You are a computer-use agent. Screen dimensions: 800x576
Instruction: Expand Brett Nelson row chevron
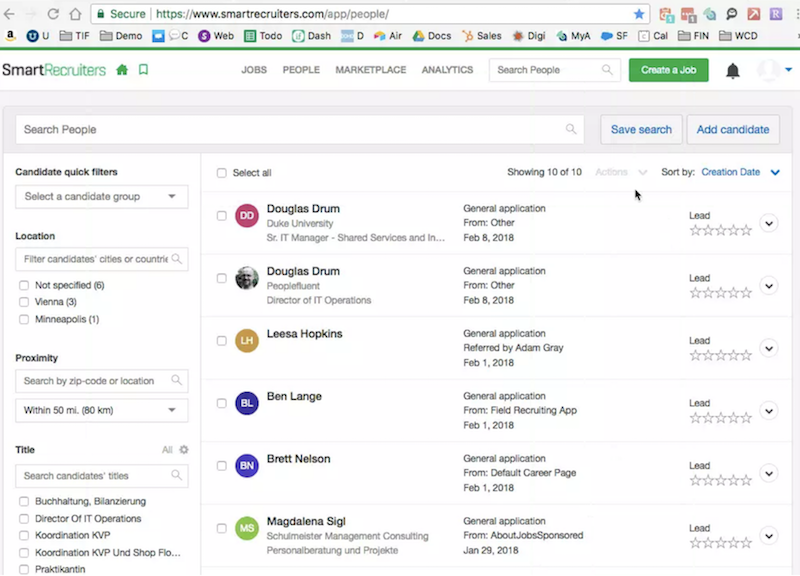pyautogui.click(x=769, y=473)
